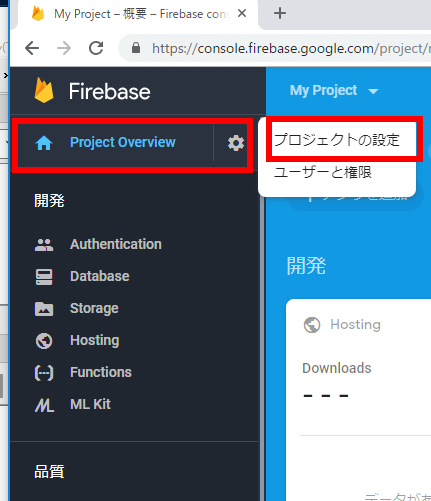Open Project Overview link
This screenshot has width=431, height=501.
pos(122,142)
